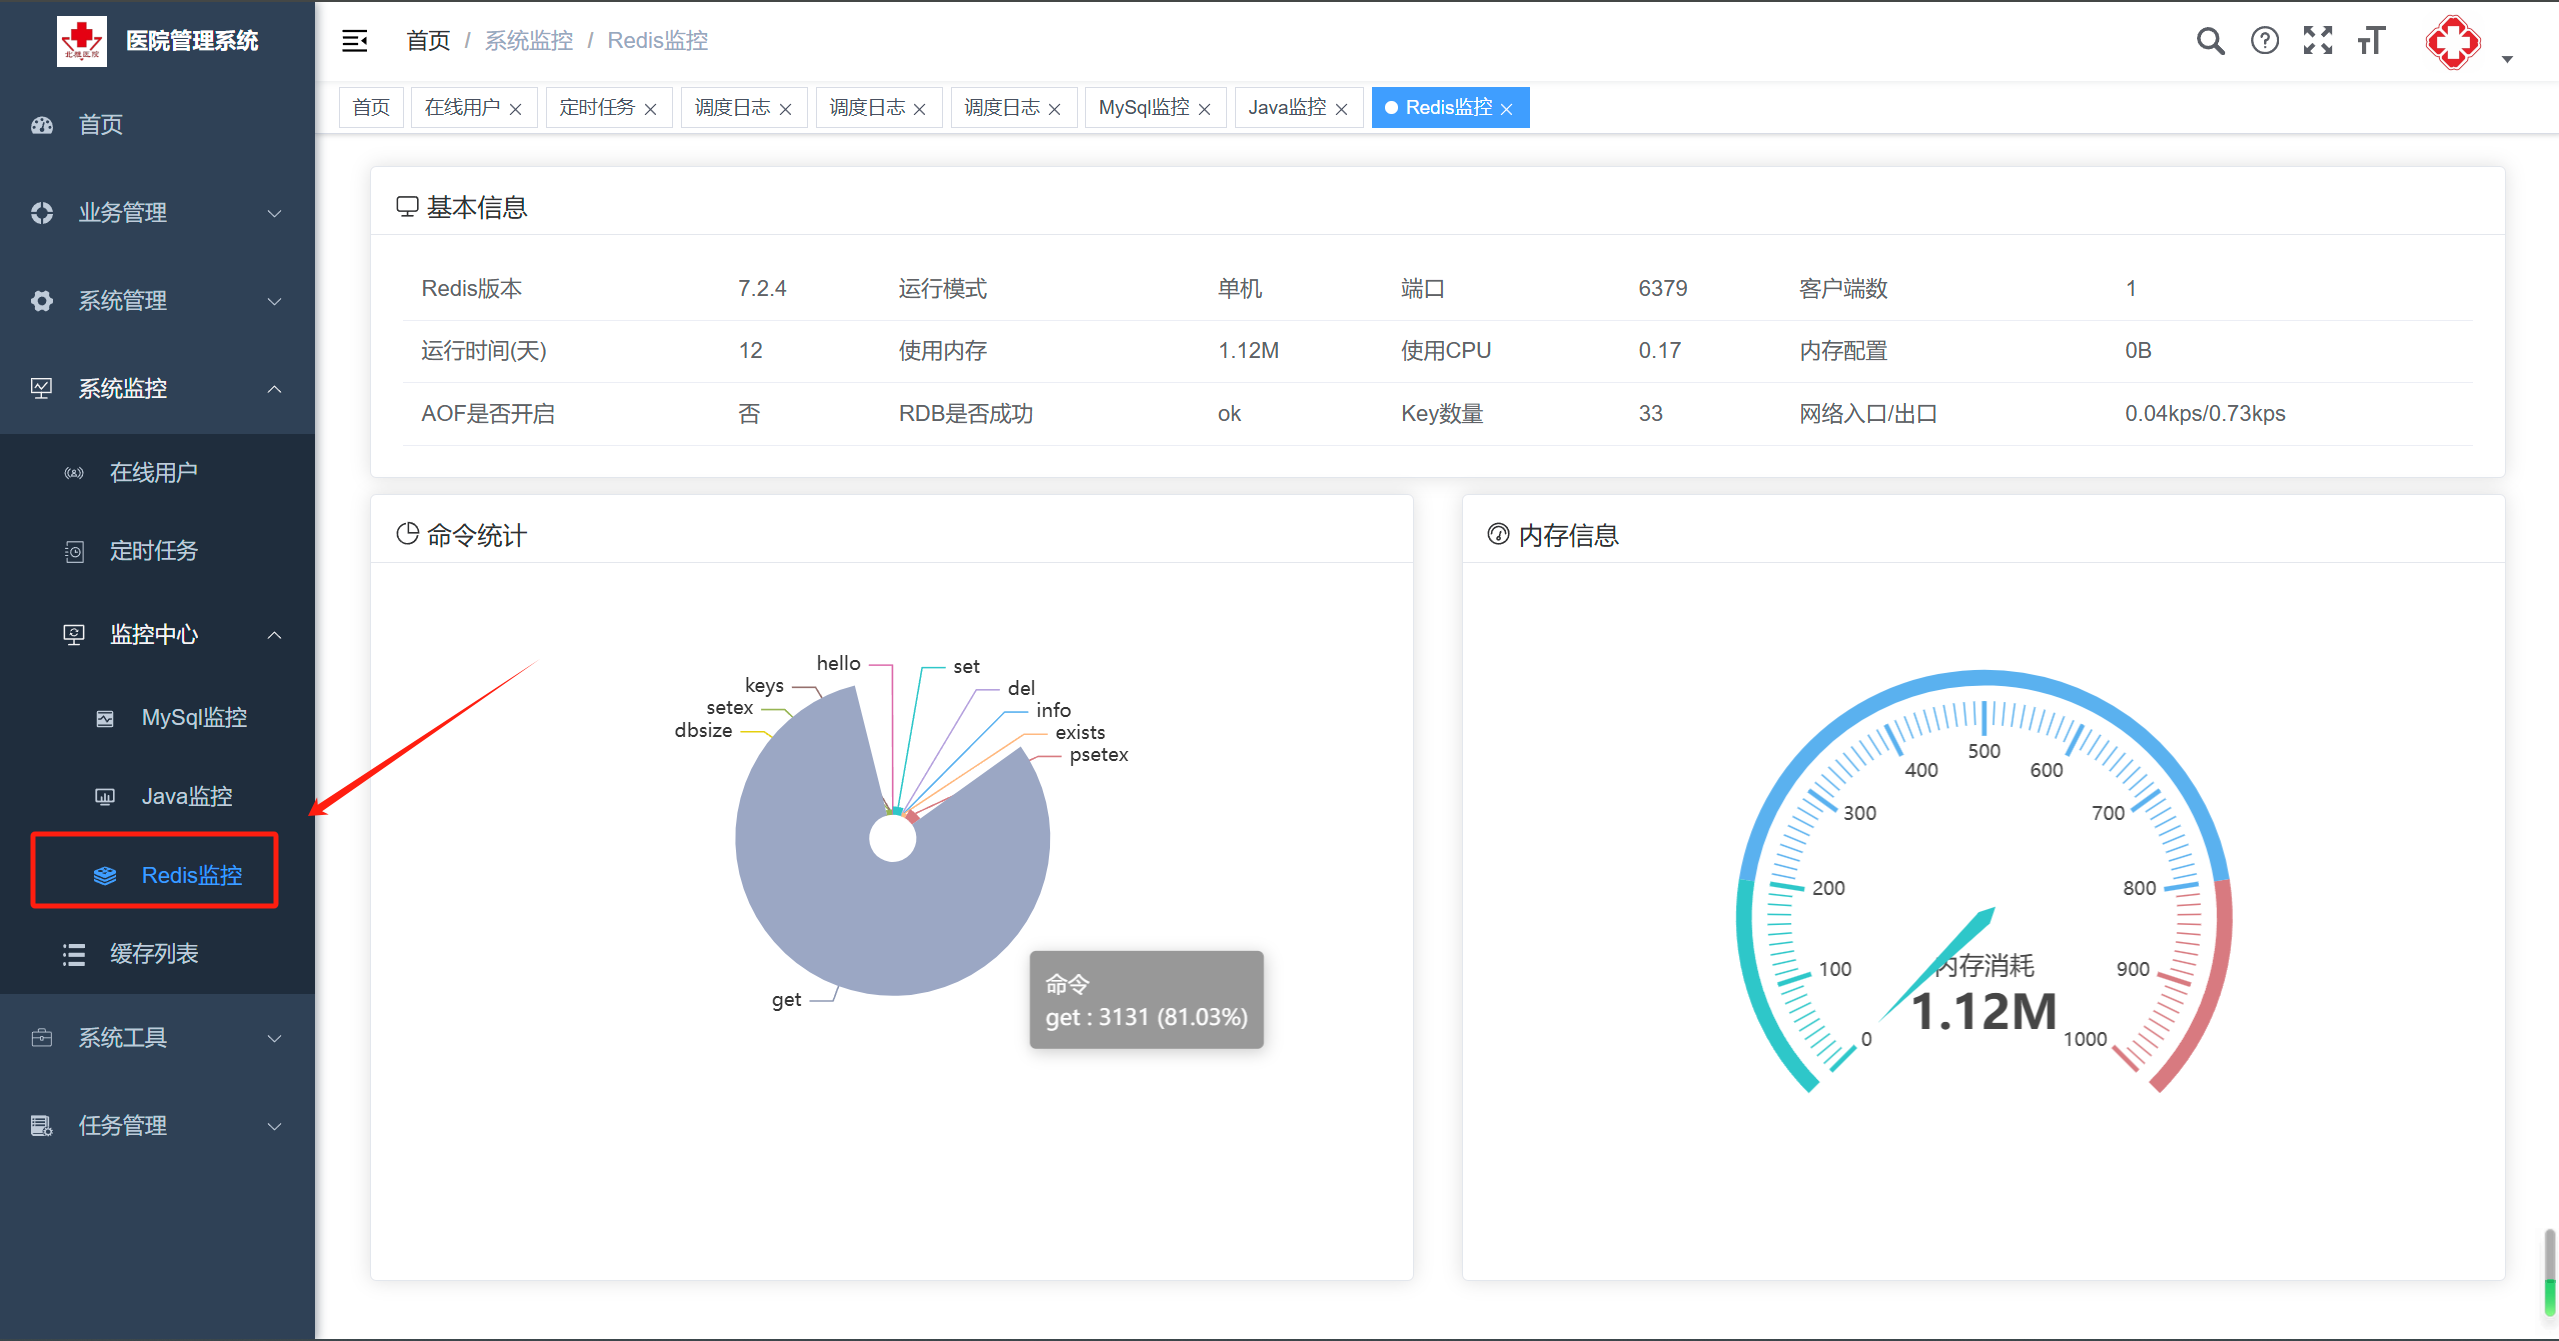Close the 在线用户 tab
The width and height of the screenshot is (2559, 1341).
[515, 109]
